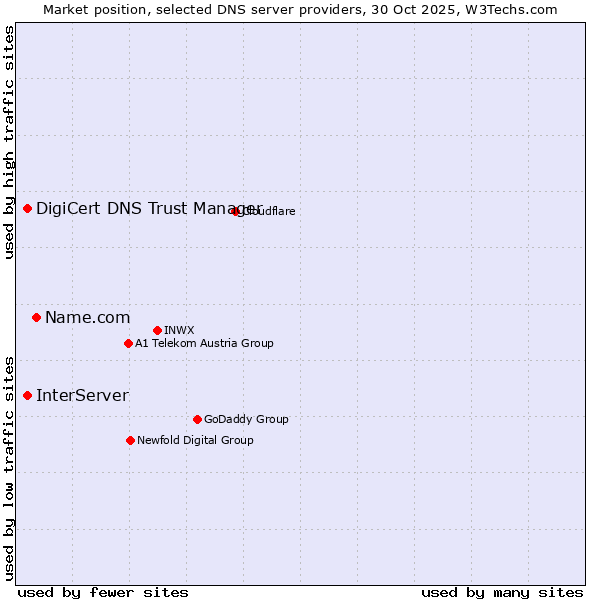Click the red marker for DigiCert DNS Trust Manager
Screen dimensions: 600x600
27,208
